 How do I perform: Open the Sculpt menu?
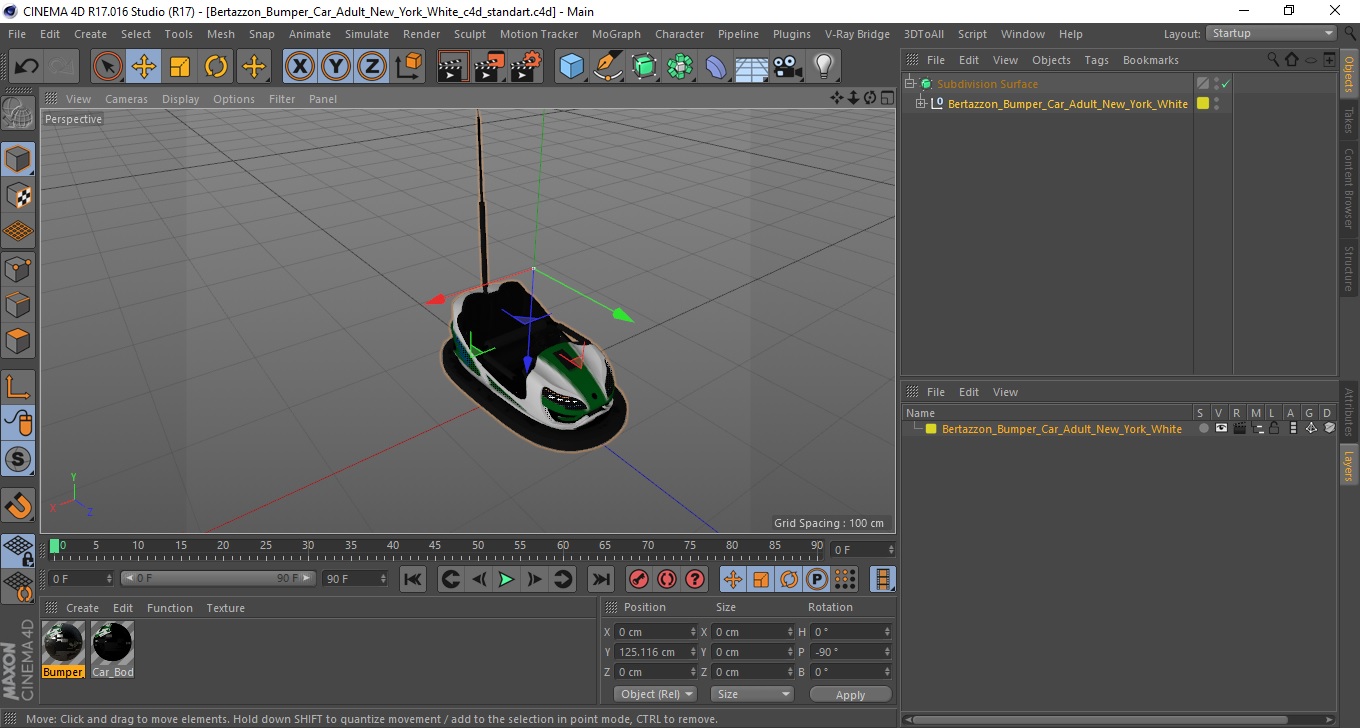pyautogui.click(x=469, y=34)
